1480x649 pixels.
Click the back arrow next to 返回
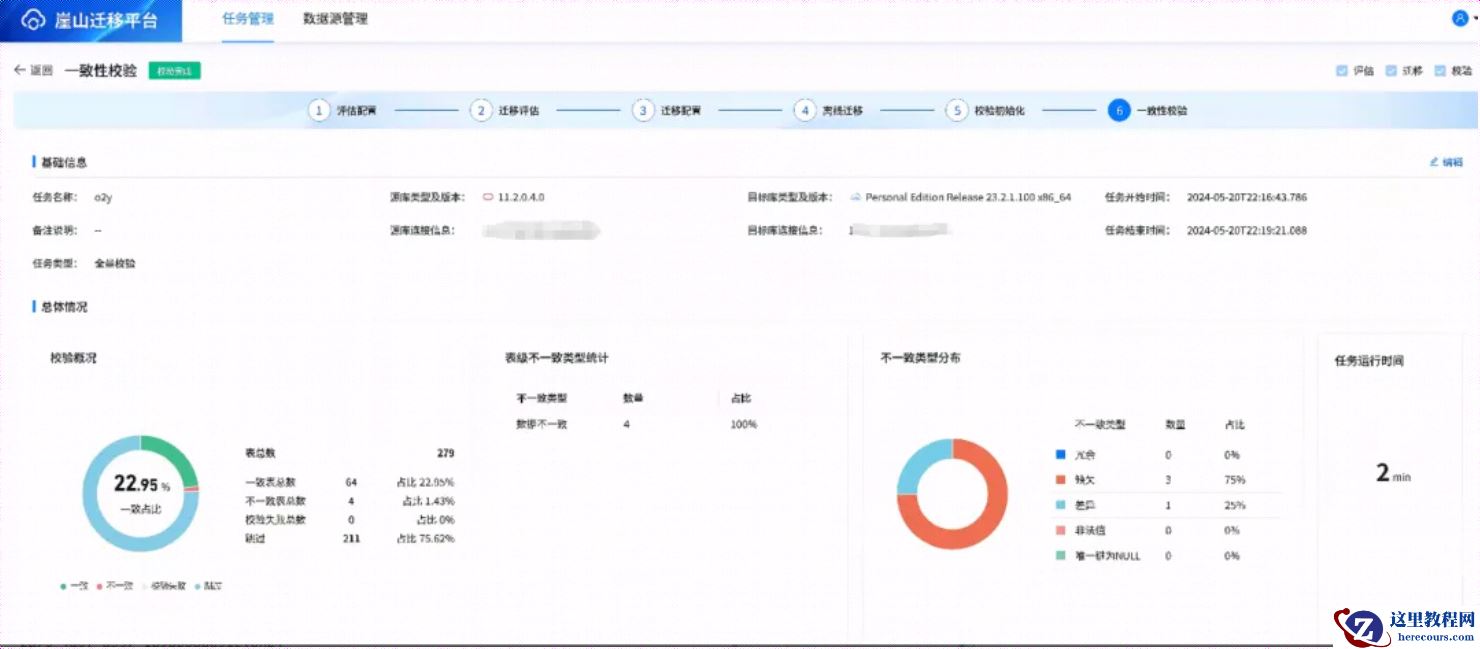coord(19,70)
